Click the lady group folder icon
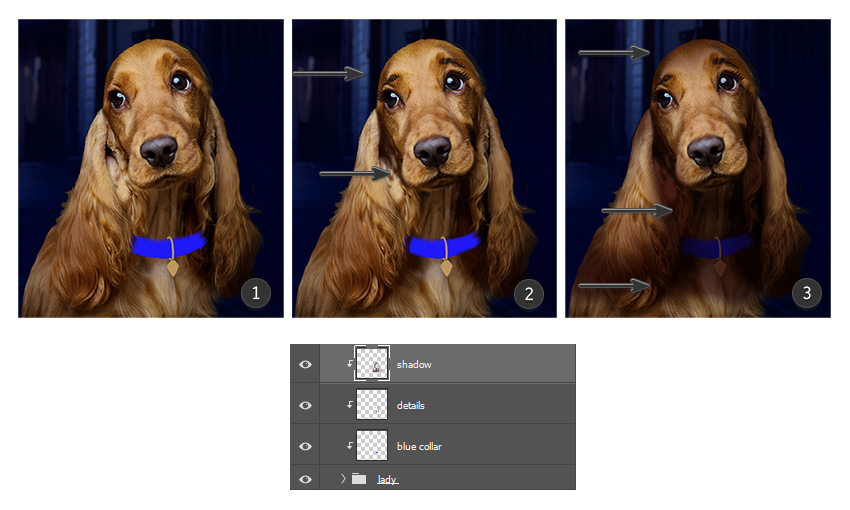Viewport: 850px width, 510px height. pyautogui.click(x=359, y=479)
